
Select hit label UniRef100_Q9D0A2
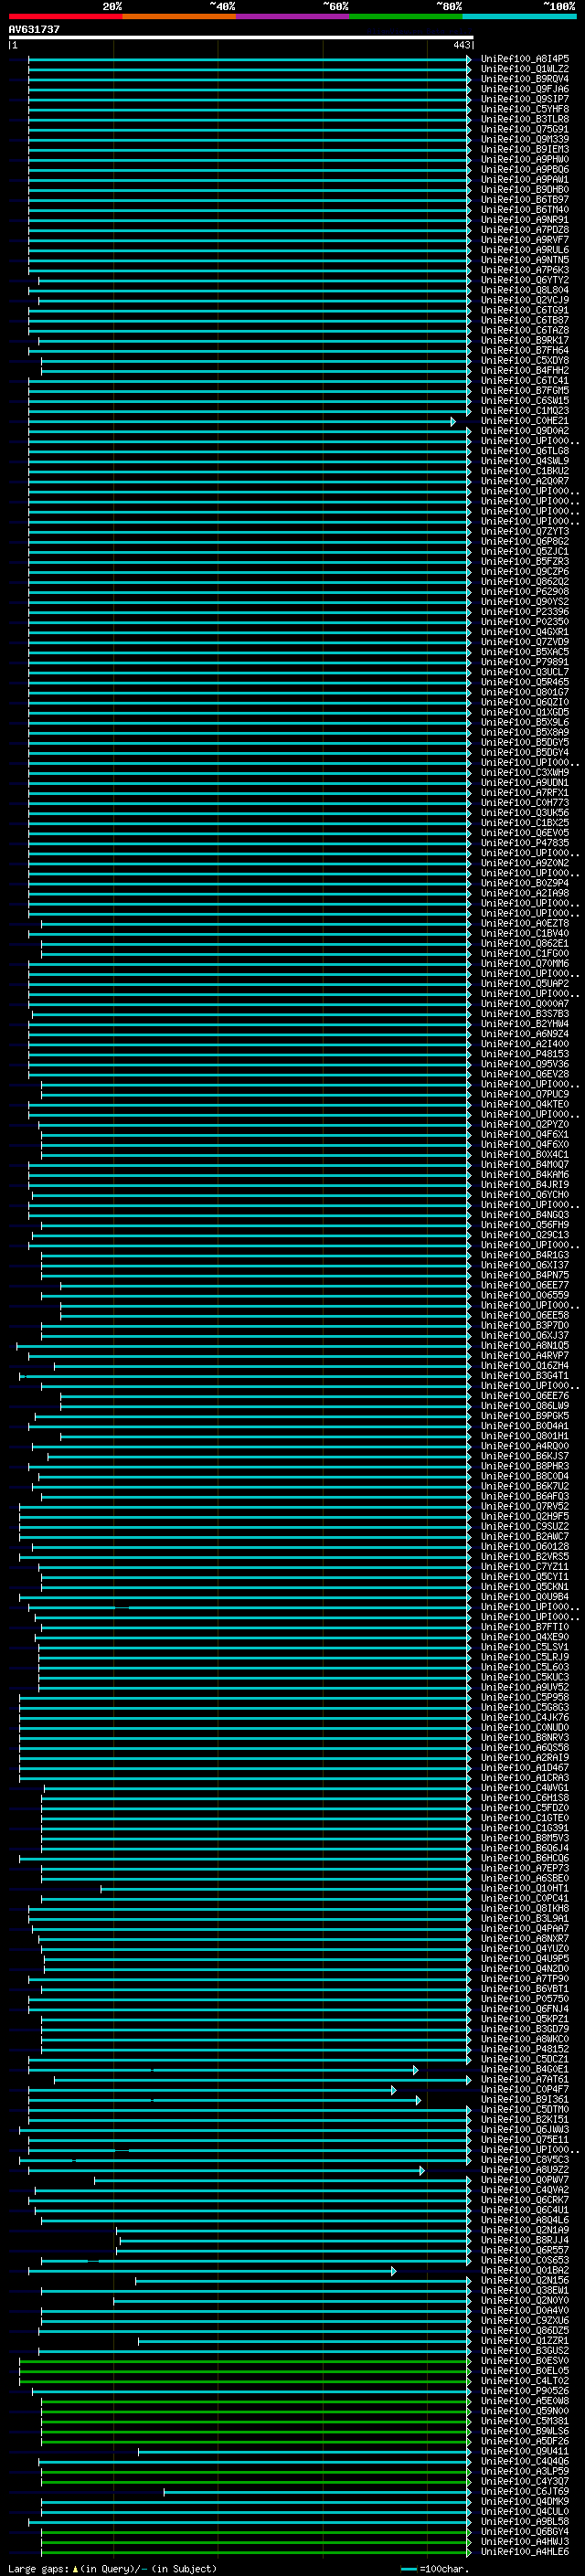525,431
